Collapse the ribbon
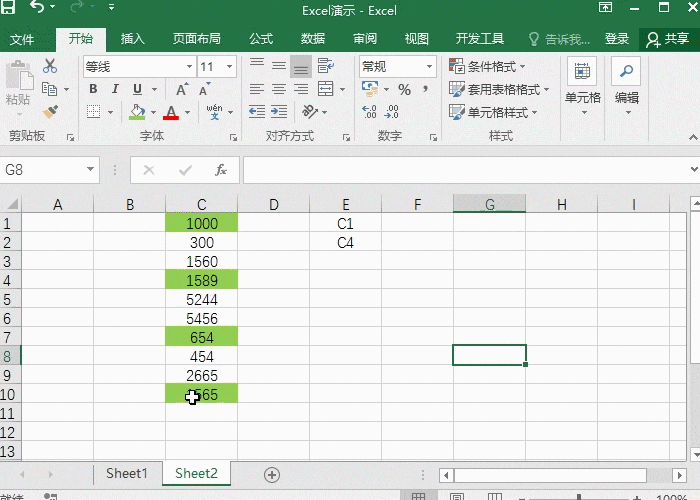 693,137
